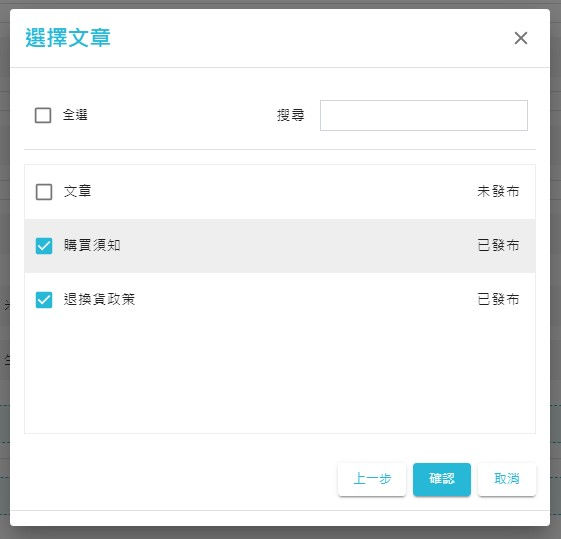The image size is (561, 539).
Task: Click 已發布 status in the 購買須知 row
Action: click(498, 245)
